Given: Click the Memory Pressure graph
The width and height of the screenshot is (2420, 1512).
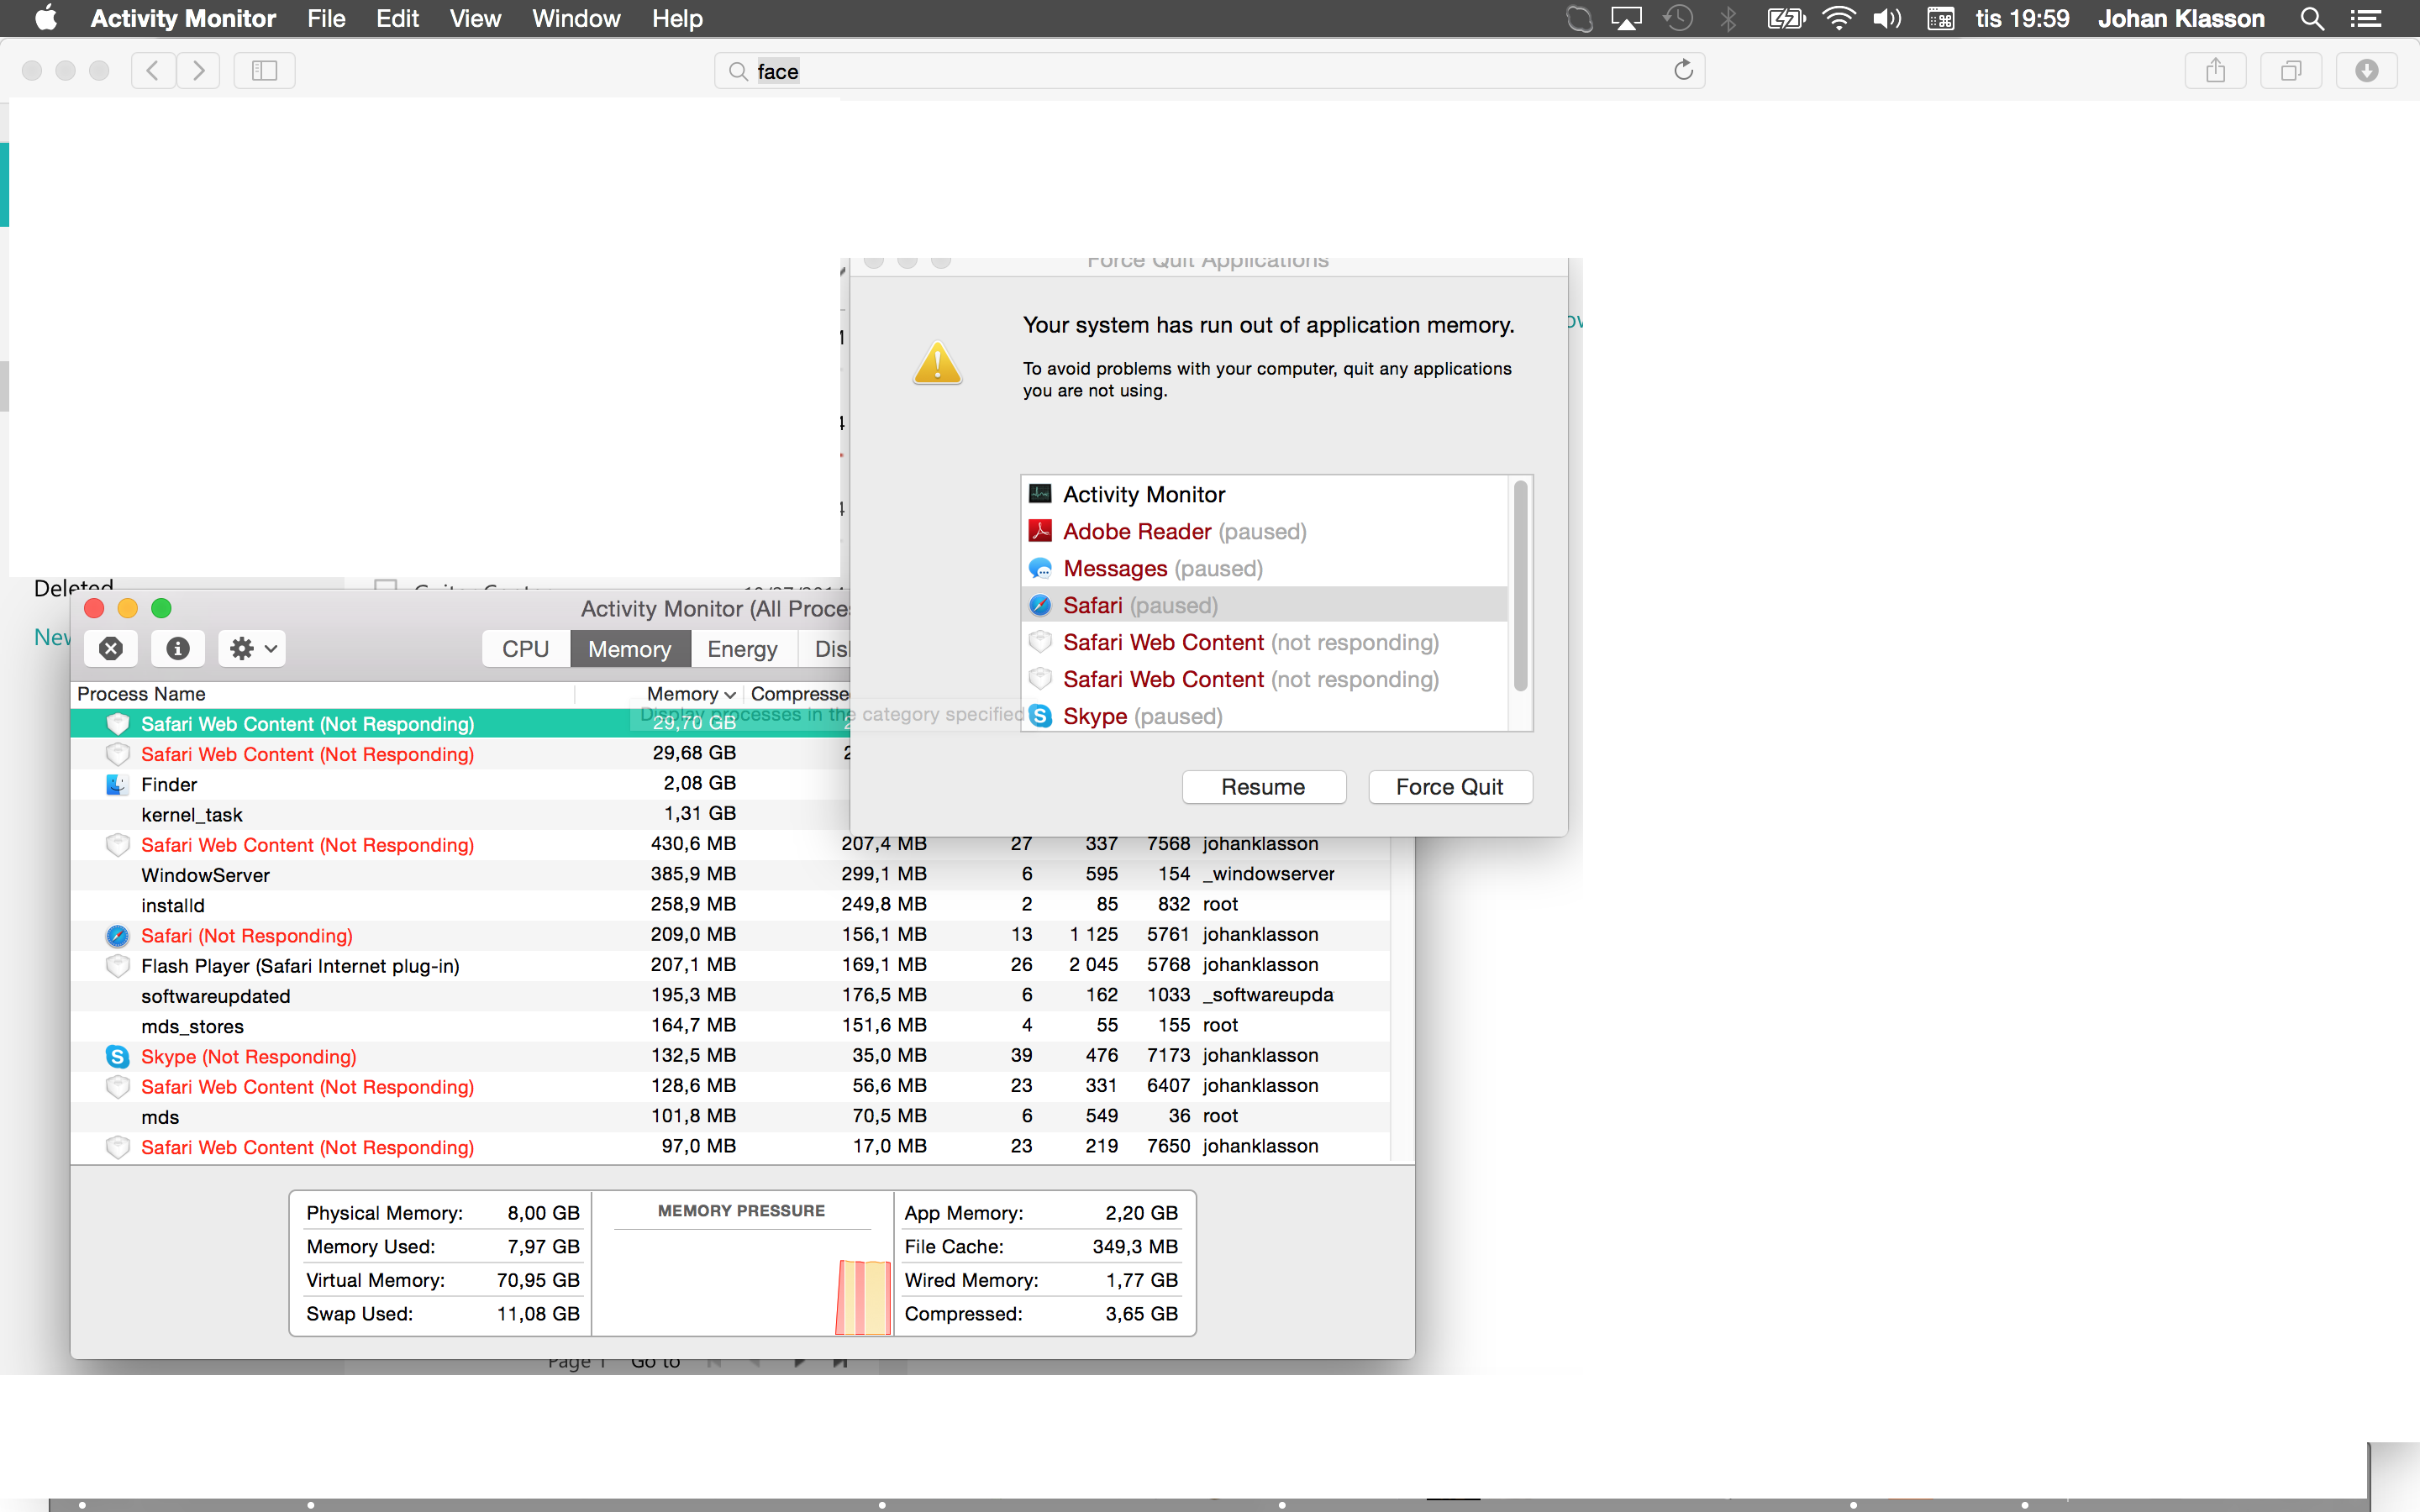Looking at the screenshot, I should click(742, 1280).
